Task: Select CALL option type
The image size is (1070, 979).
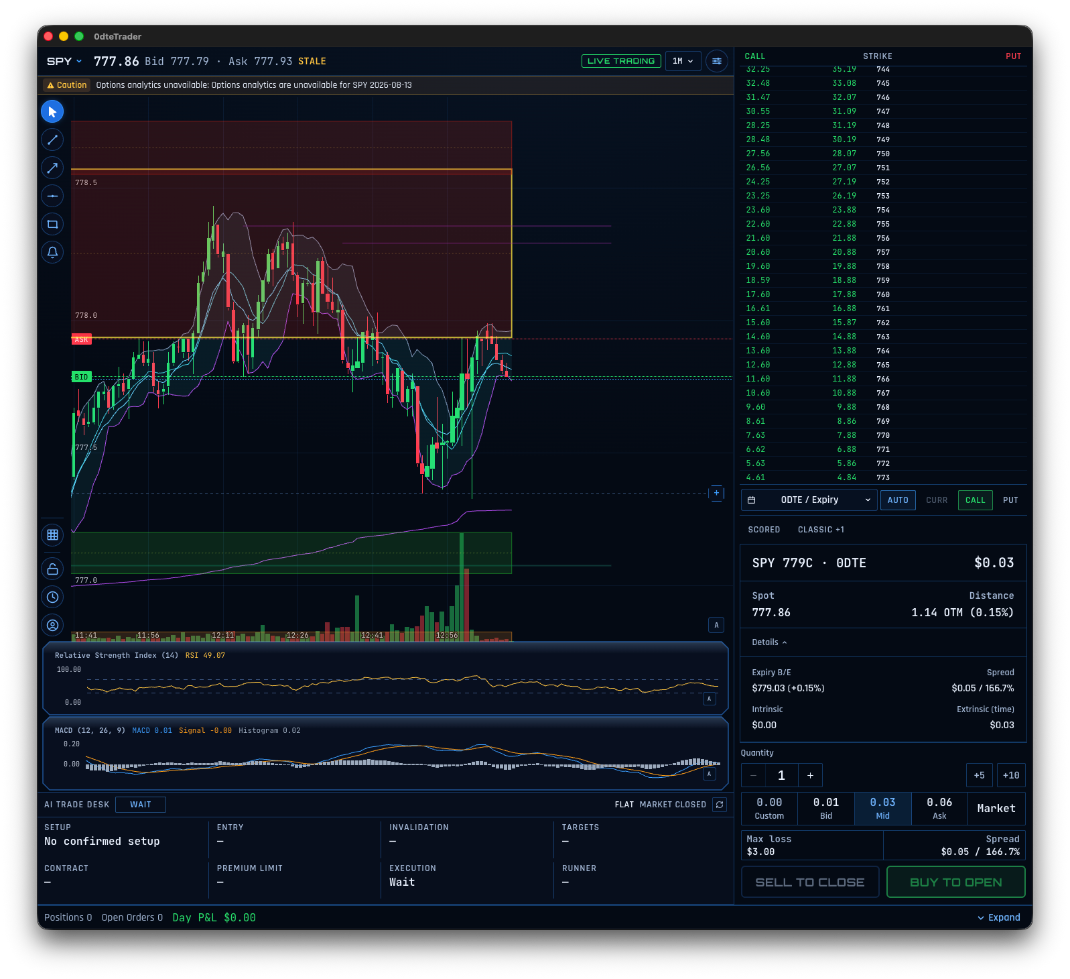Action: click(975, 500)
